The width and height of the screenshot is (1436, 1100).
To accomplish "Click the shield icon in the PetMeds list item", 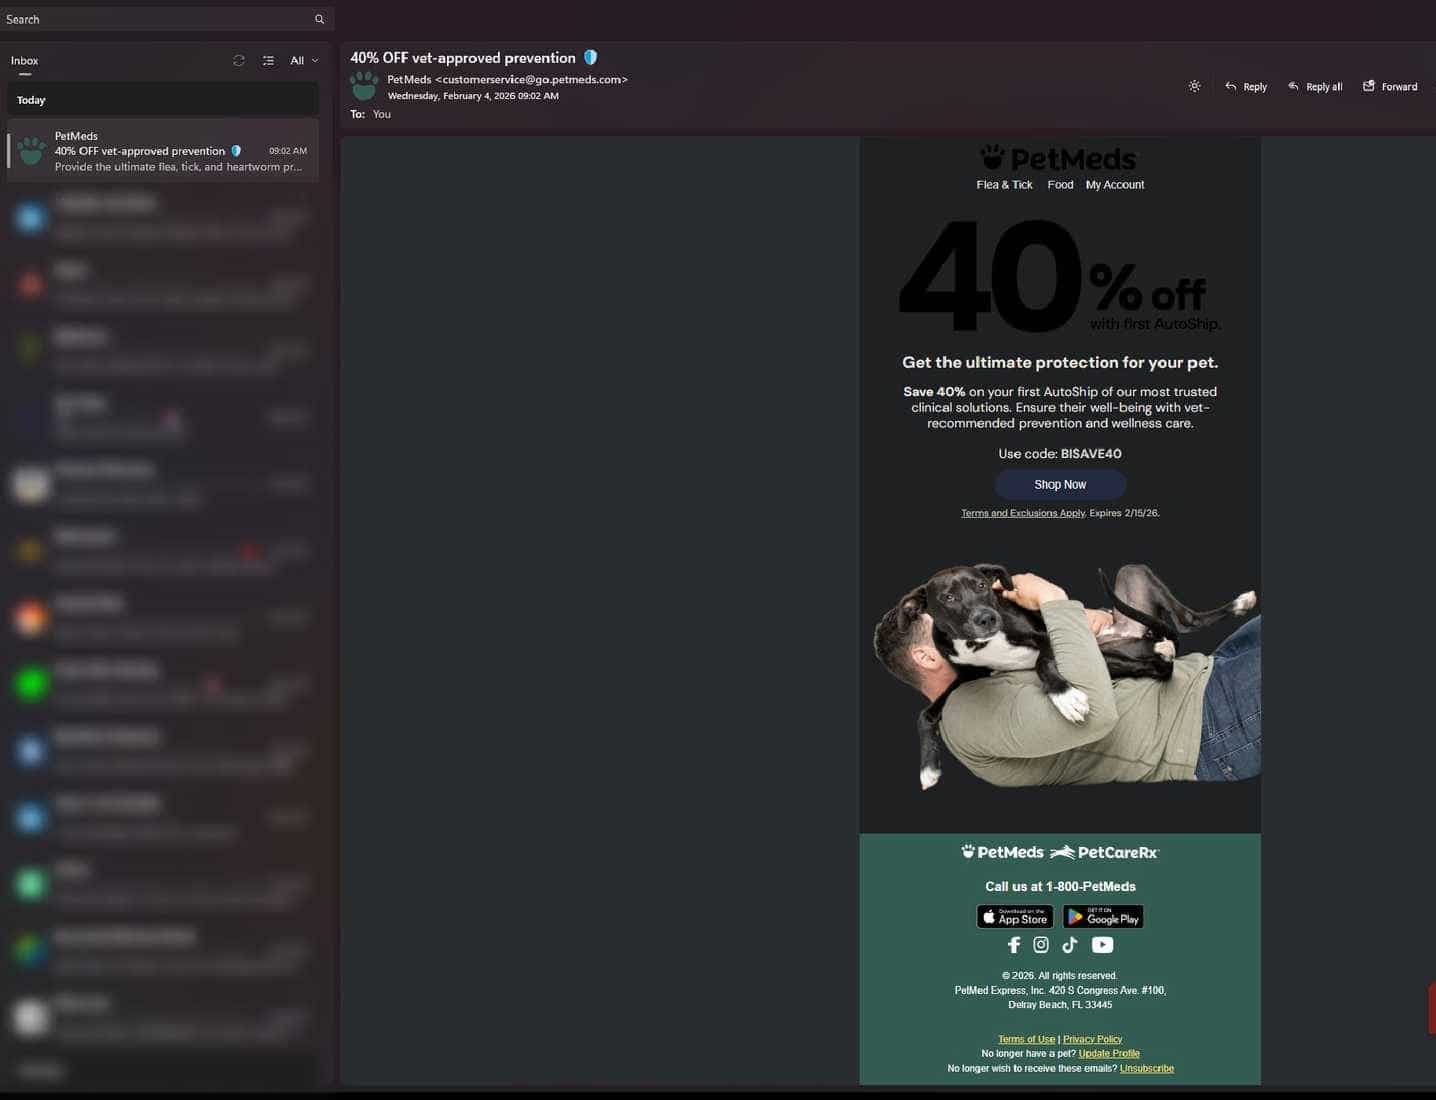I will click(x=236, y=151).
